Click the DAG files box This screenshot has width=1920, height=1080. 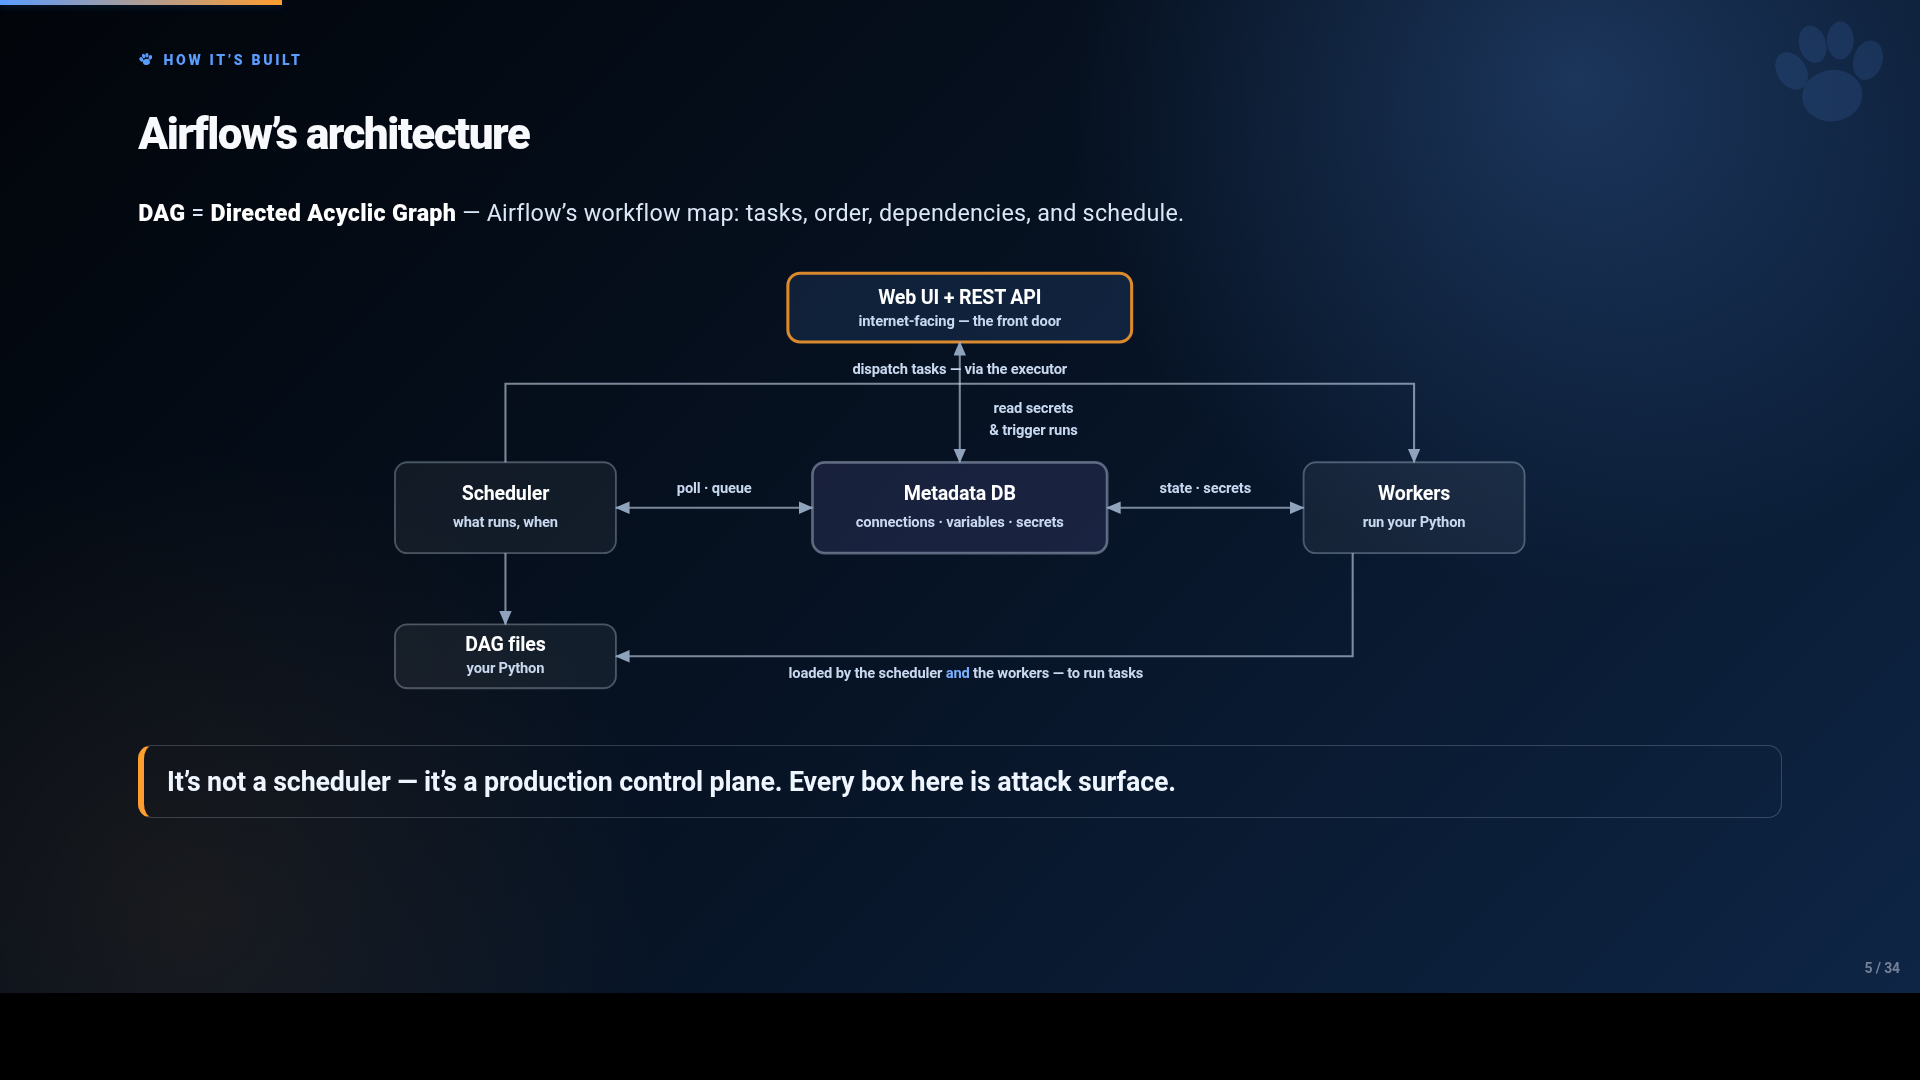point(505,656)
